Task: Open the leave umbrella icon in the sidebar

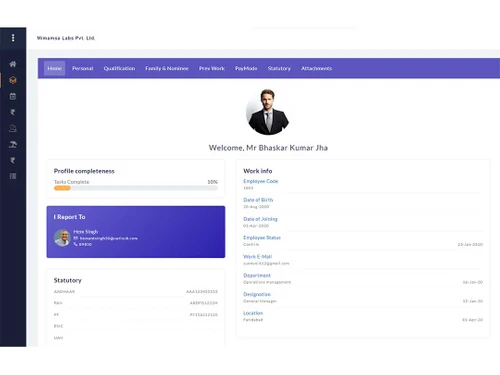Action: 13,144
